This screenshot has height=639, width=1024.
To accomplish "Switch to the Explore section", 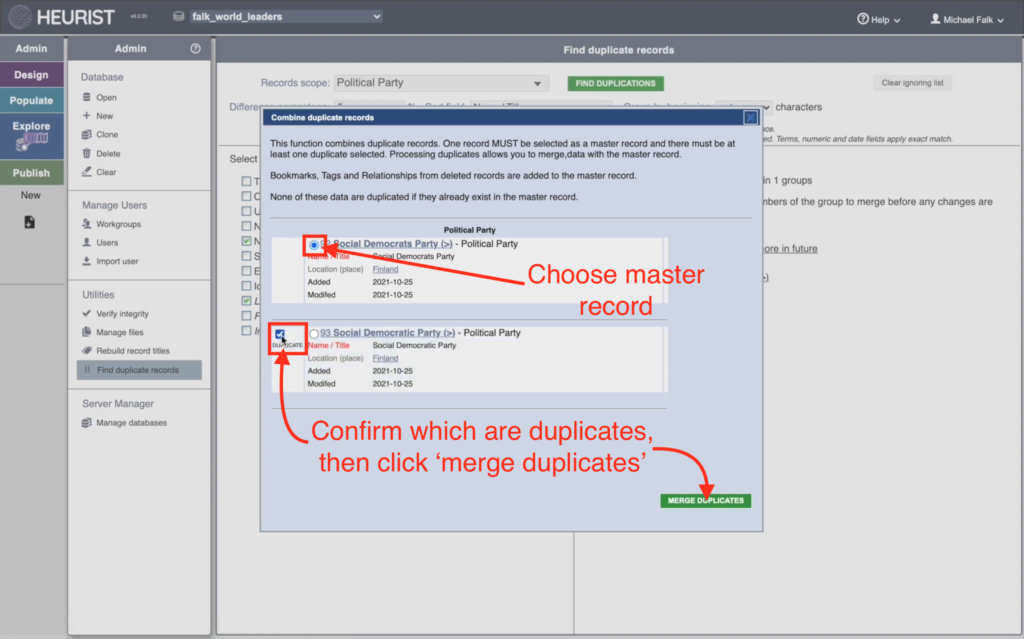I will pos(31,136).
